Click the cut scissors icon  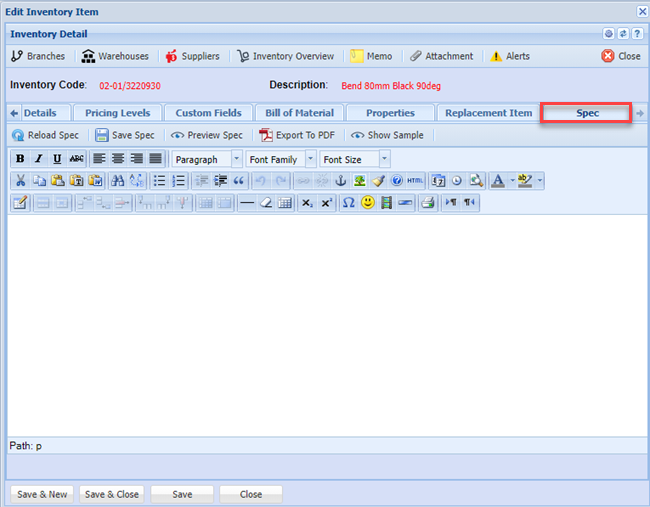click(x=20, y=181)
